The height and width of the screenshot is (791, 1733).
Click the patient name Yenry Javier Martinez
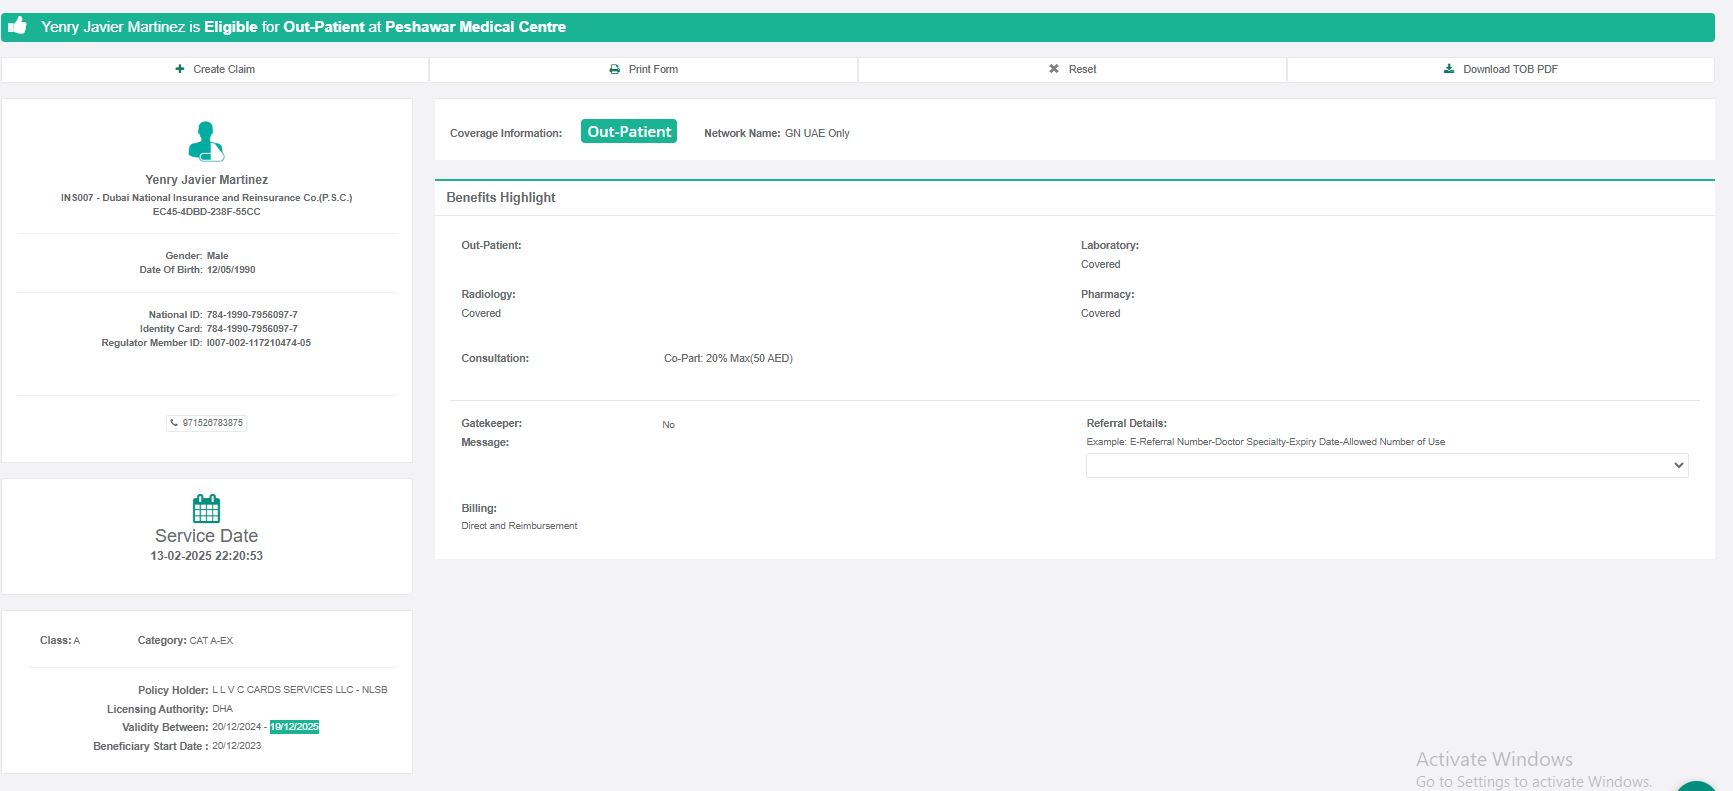206,180
